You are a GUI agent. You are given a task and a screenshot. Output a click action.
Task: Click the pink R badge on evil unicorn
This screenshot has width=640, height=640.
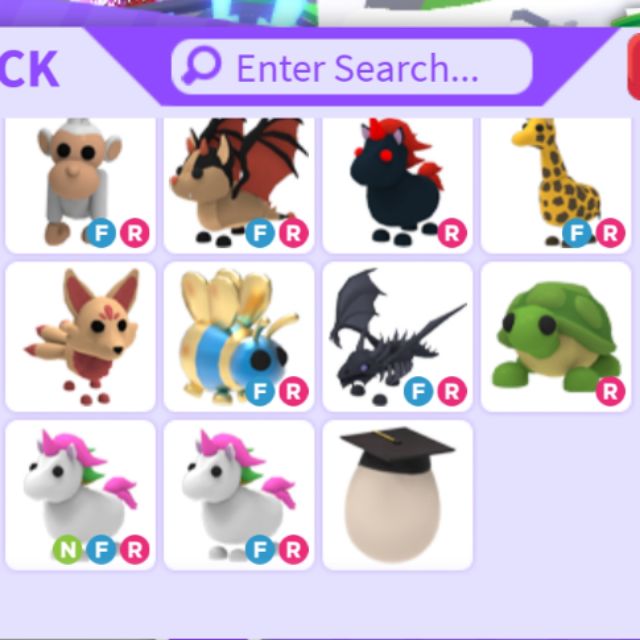pyautogui.click(x=452, y=233)
